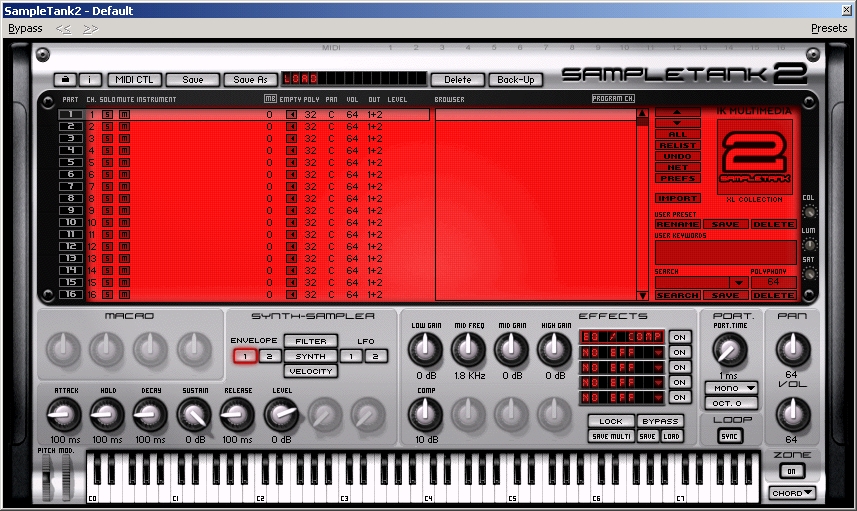Click the User Keywords field
Screen dimensions: 857x511
pyautogui.click(x=725, y=252)
